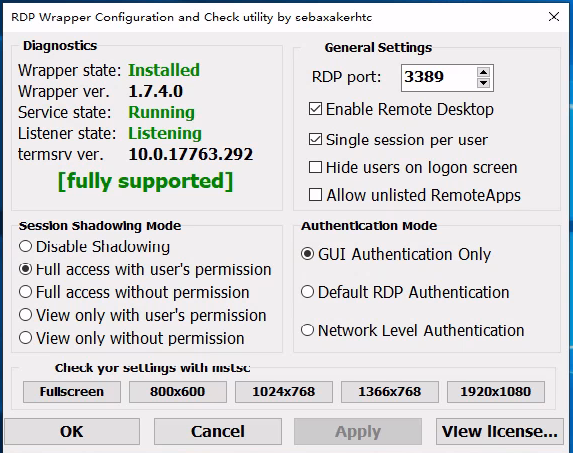The image size is (573, 453).
Task: Choose View only without permission
Action: pyautogui.click(x=25, y=338)
